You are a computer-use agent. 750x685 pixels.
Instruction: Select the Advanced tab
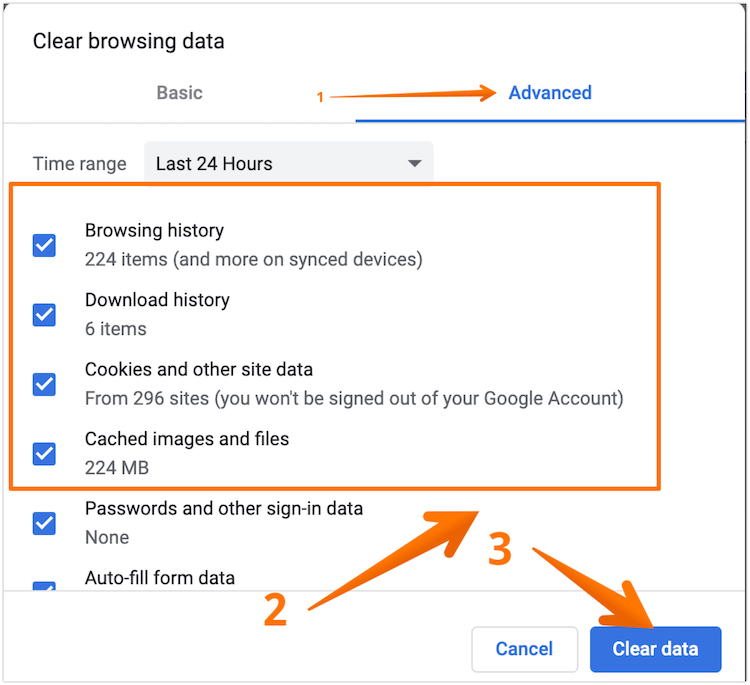(x=549, y=93)
